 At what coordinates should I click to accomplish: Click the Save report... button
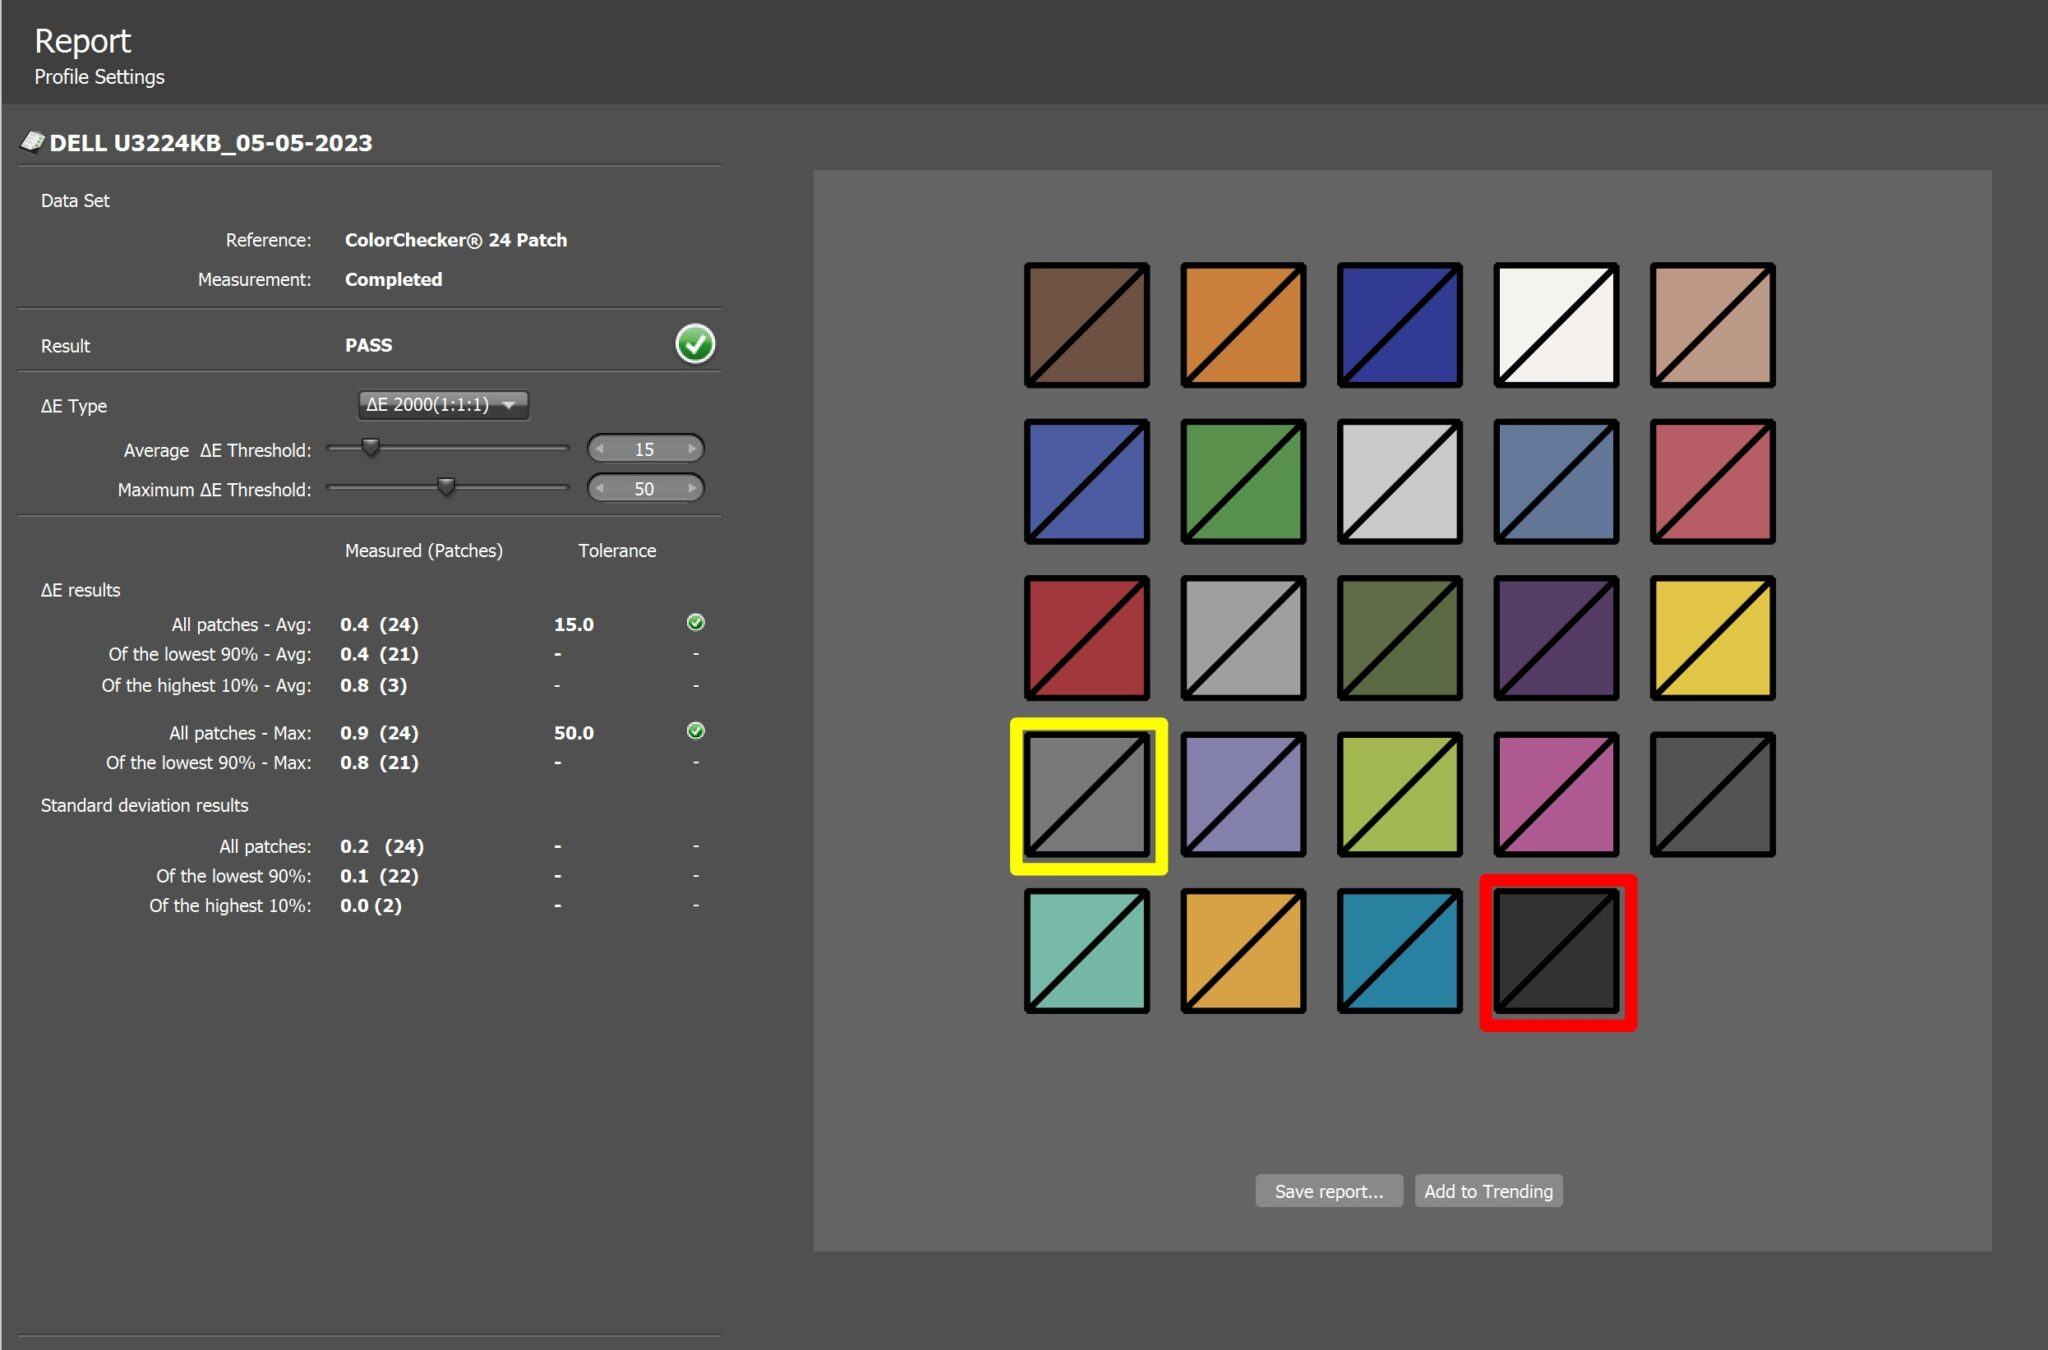pyautogui.click(x=1328, y=1191)
